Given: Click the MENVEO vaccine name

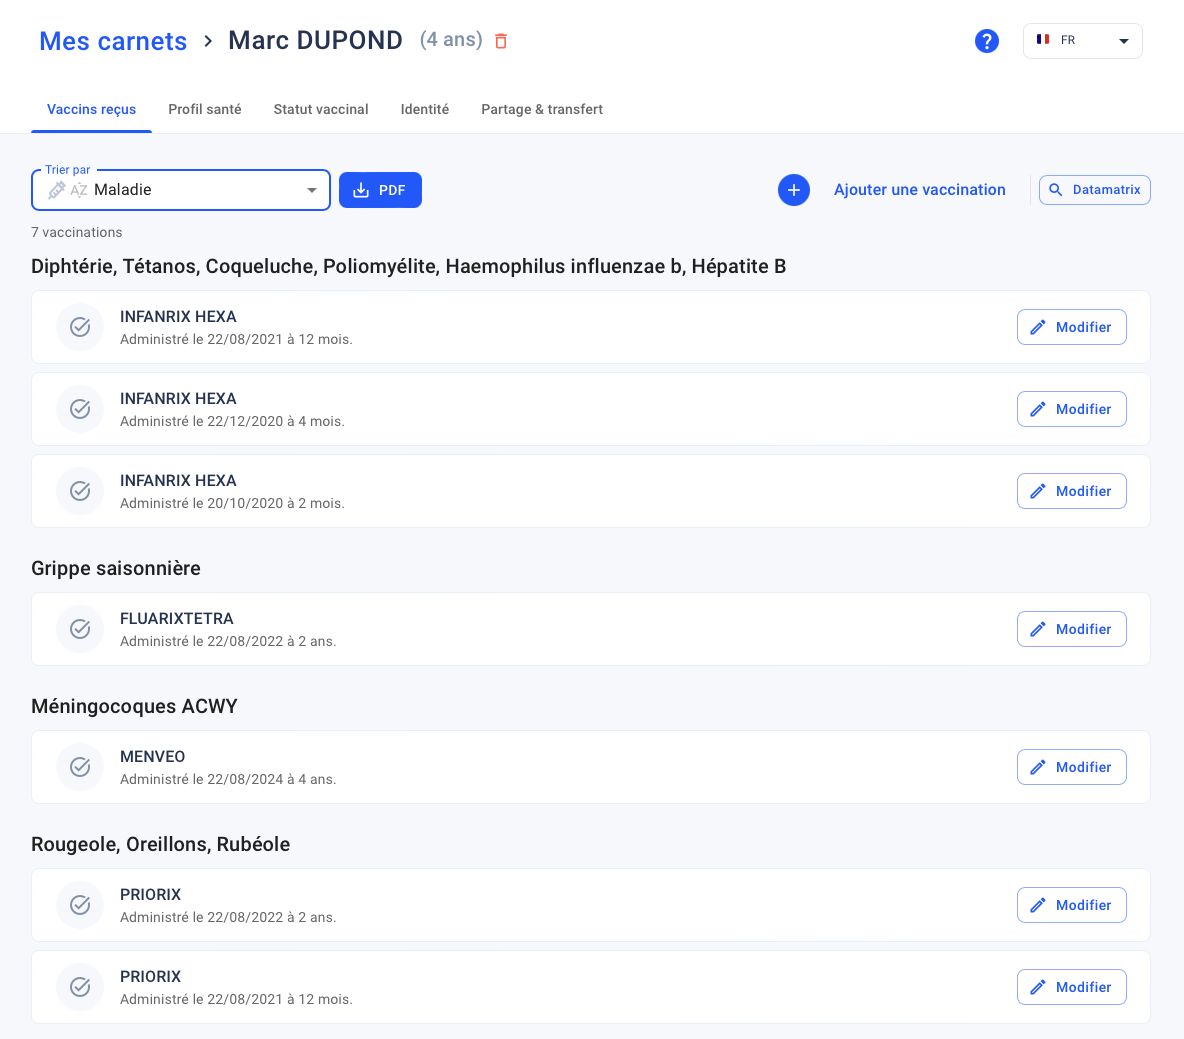Looking at the screenshot, I should click(153, 757).
